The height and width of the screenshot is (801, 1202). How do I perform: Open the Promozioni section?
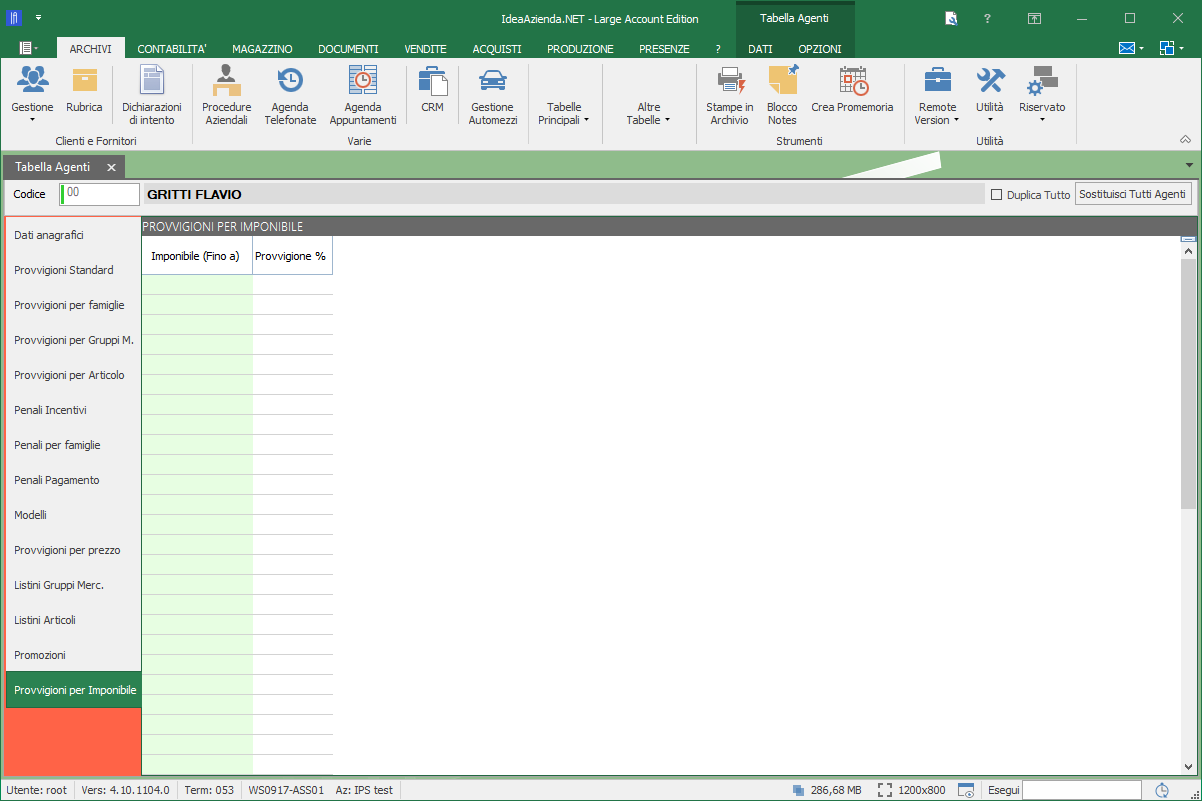tap(73, 655)
